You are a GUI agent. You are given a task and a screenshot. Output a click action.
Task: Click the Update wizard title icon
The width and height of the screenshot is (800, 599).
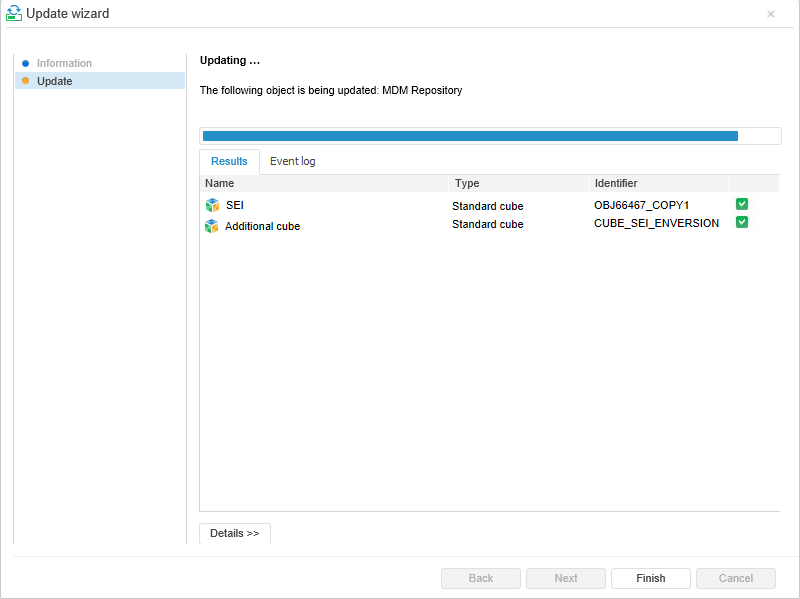(x=14, y=13)
